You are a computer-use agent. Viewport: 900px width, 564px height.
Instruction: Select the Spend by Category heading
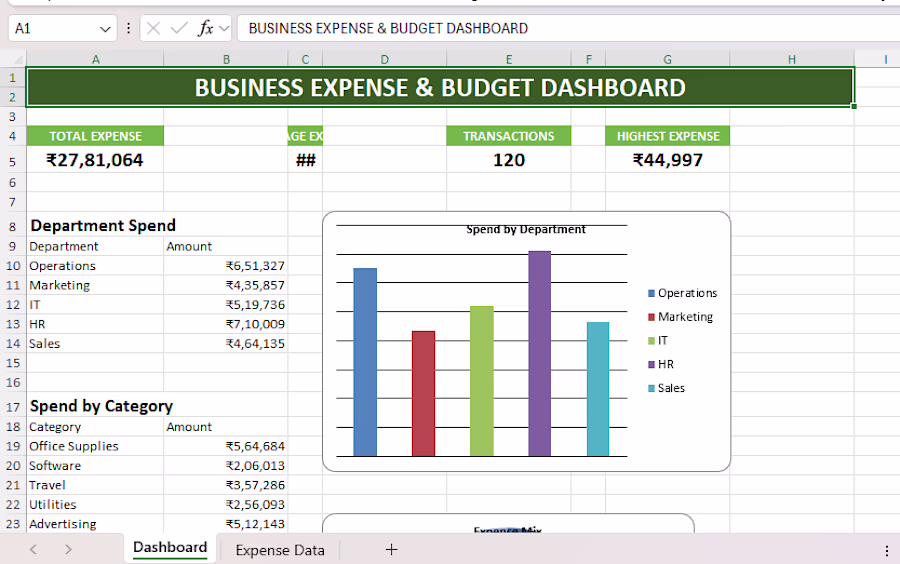(101, 406)
